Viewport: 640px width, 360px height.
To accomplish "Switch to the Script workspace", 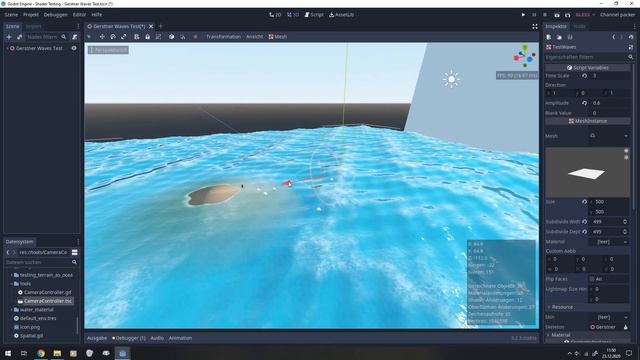I will [x=314, y=15].
